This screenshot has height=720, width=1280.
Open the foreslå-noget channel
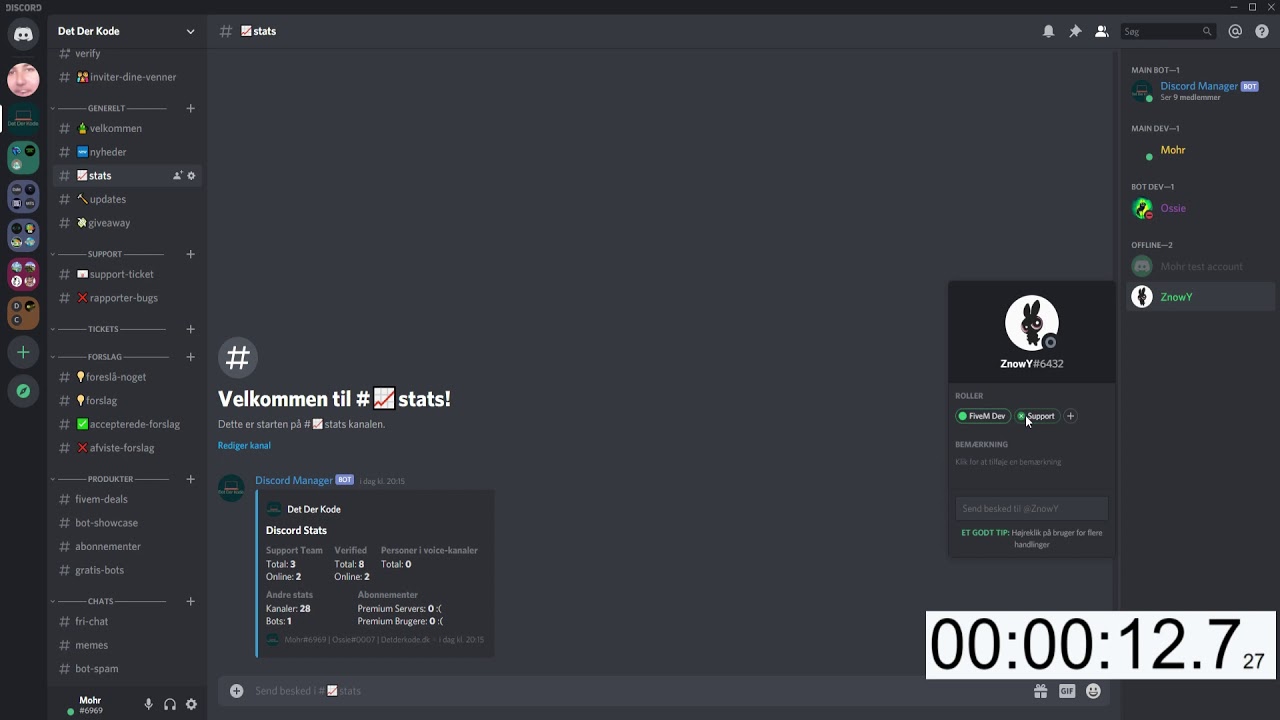pos(128,377)
